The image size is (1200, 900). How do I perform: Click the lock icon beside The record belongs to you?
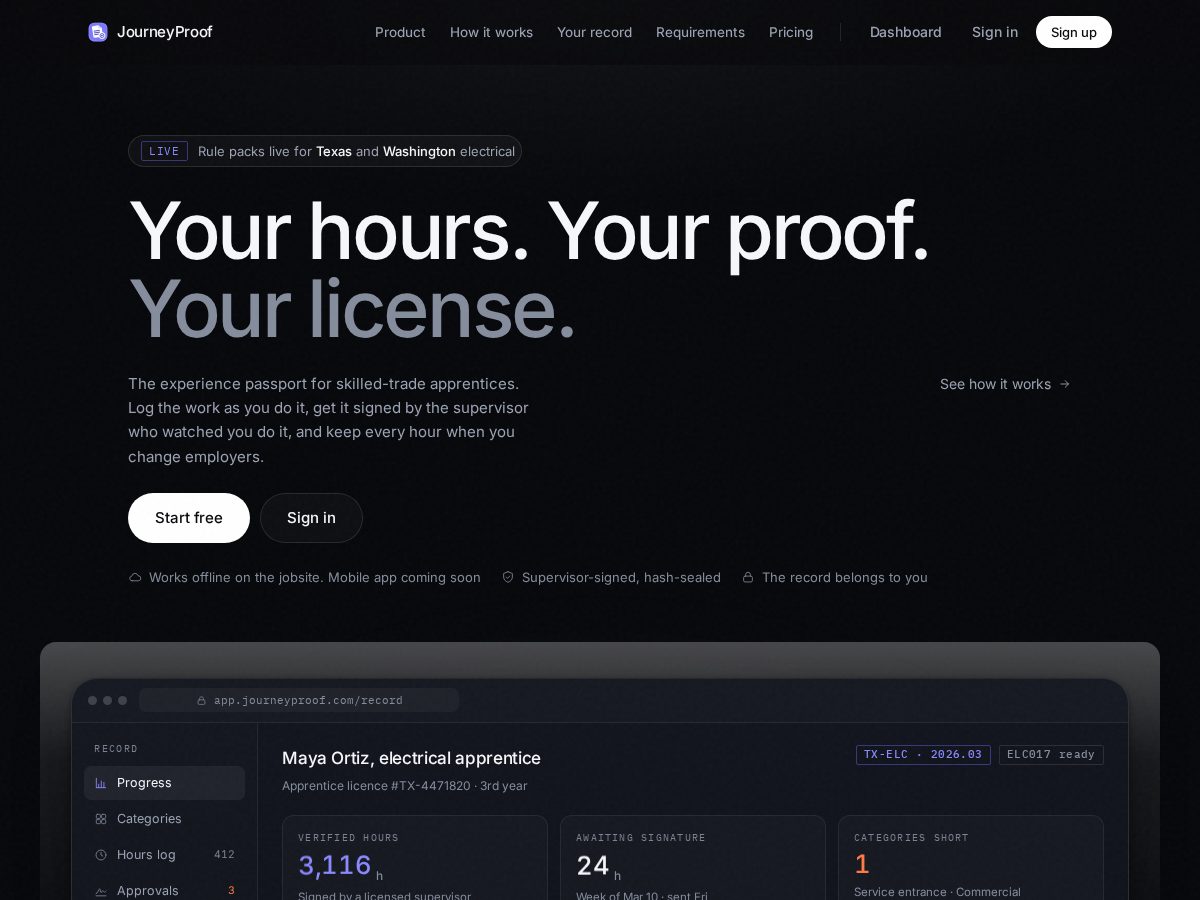point(748,577)
